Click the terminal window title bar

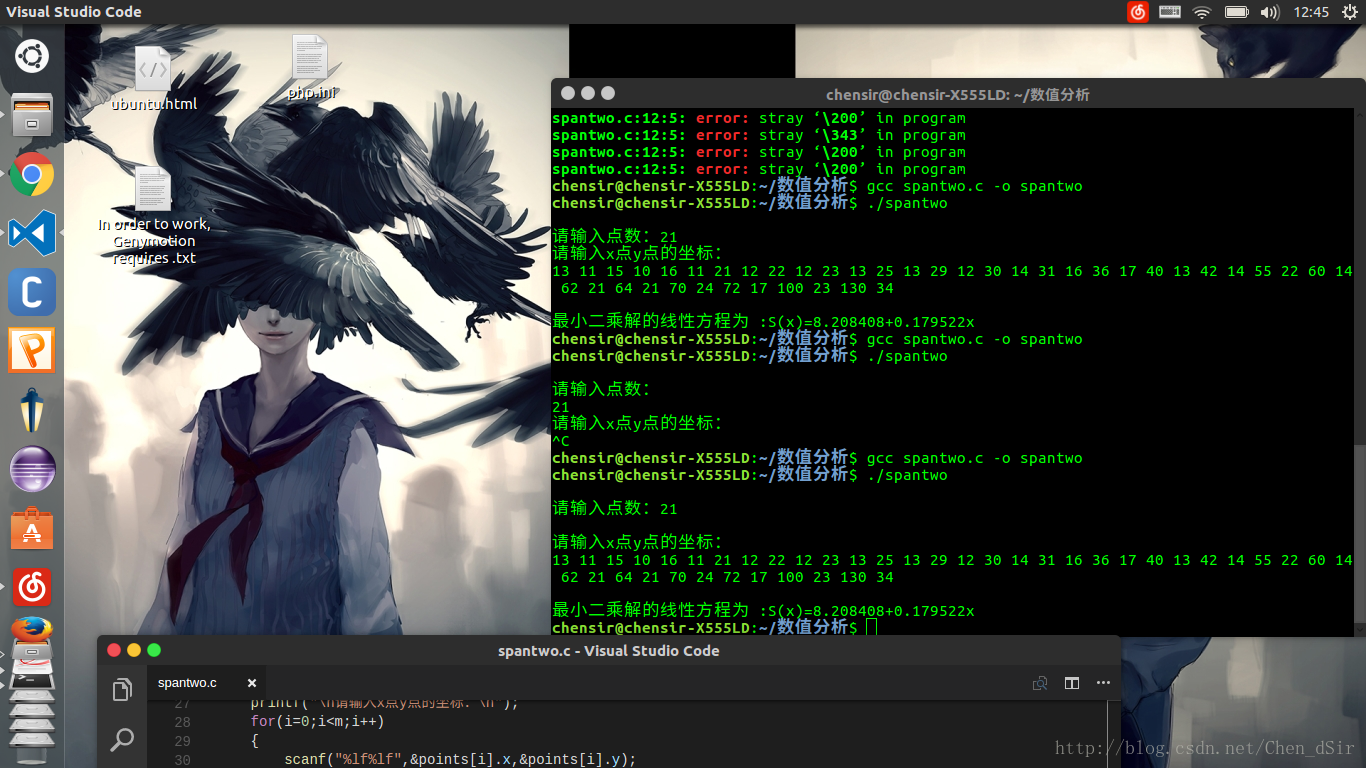point(957,94)
